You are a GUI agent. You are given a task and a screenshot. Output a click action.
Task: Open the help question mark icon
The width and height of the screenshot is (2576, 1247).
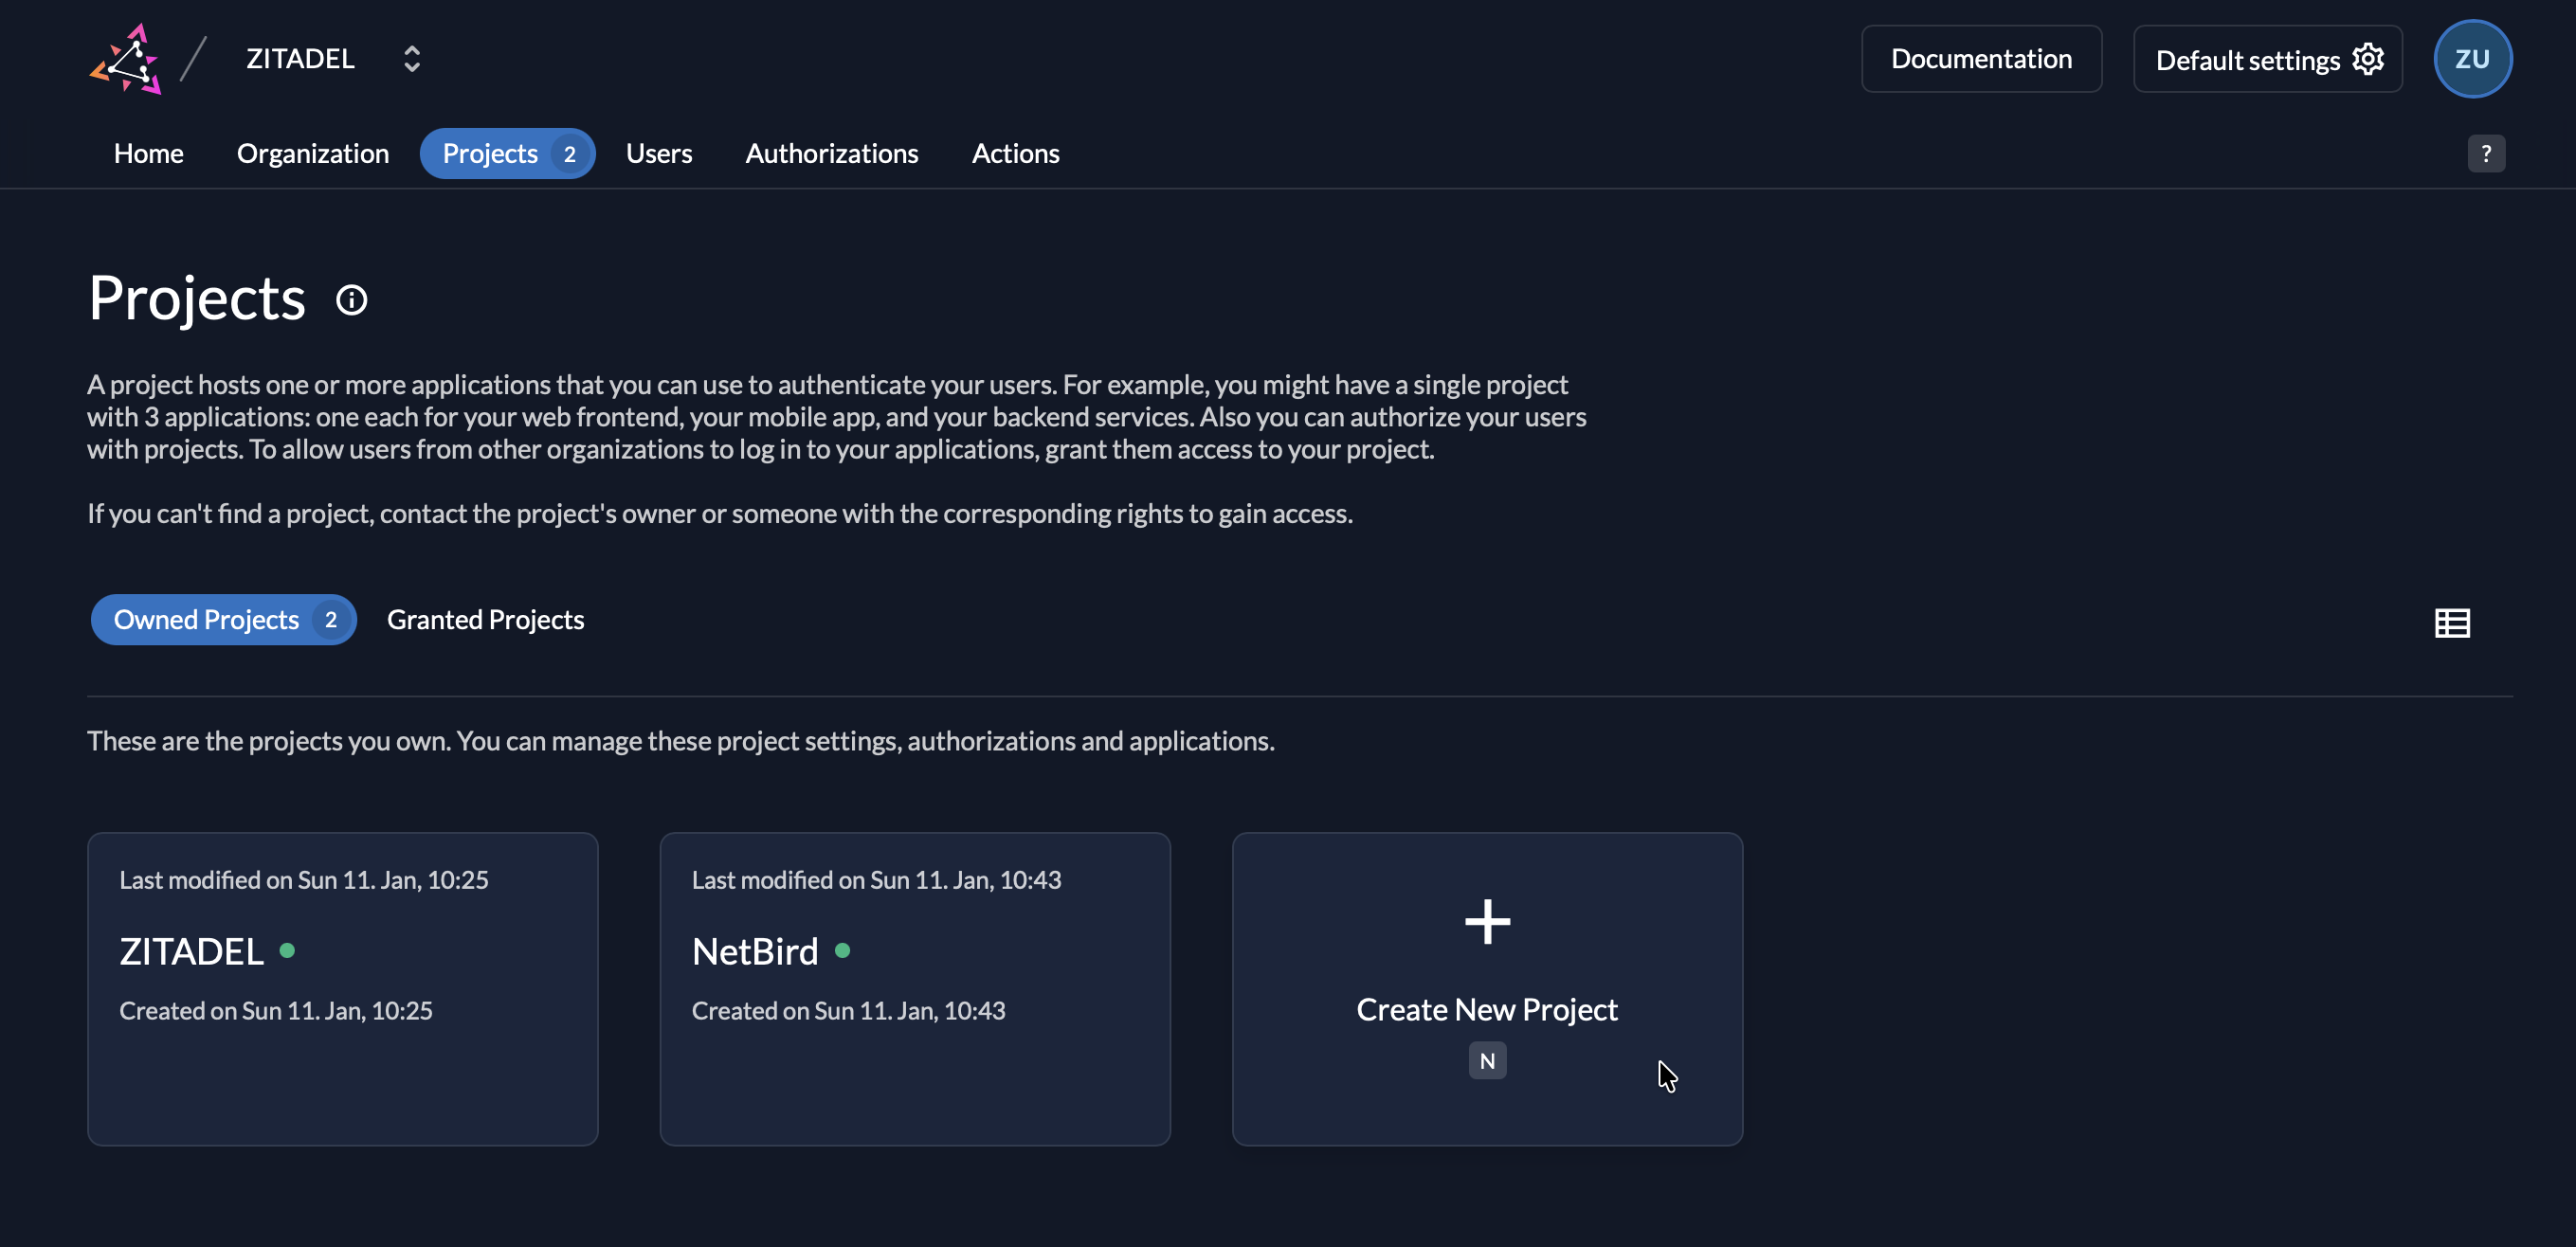(x=2486, y=153)
